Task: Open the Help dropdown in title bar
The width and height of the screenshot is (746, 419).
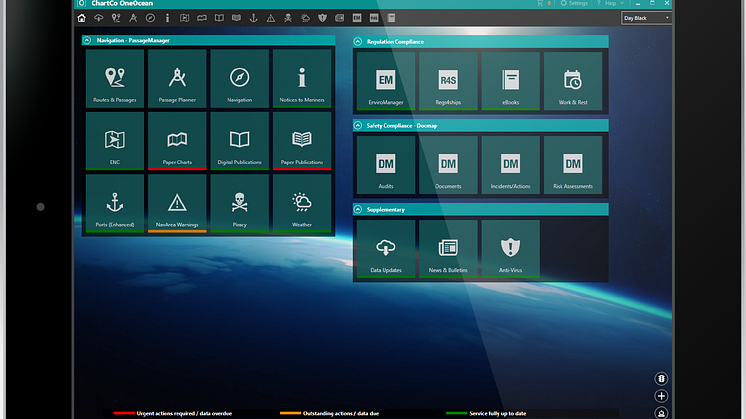Action: tap(610, 3)
